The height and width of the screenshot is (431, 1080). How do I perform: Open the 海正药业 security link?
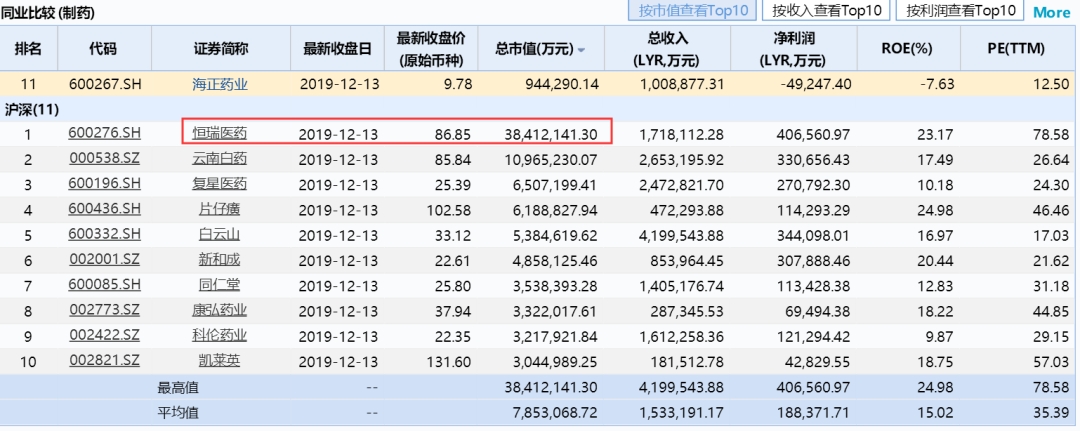pos(220,85)
